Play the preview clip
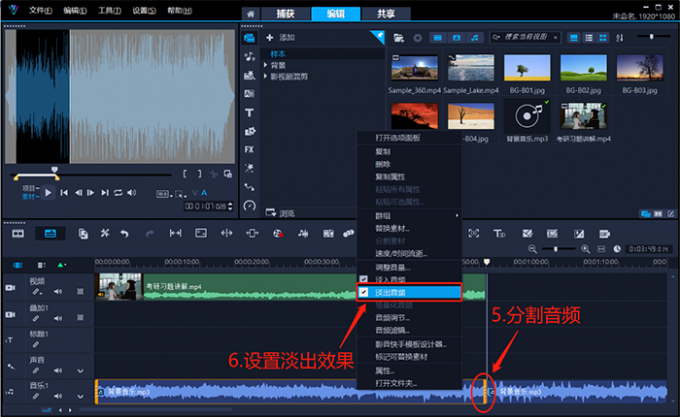The image size is (680, 417). tap(48, 192)
